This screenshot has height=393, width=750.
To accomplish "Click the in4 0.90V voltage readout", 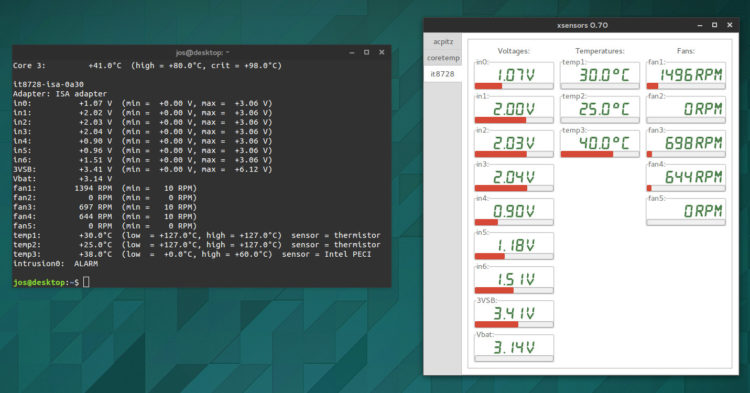I will [x=514, y=211].
